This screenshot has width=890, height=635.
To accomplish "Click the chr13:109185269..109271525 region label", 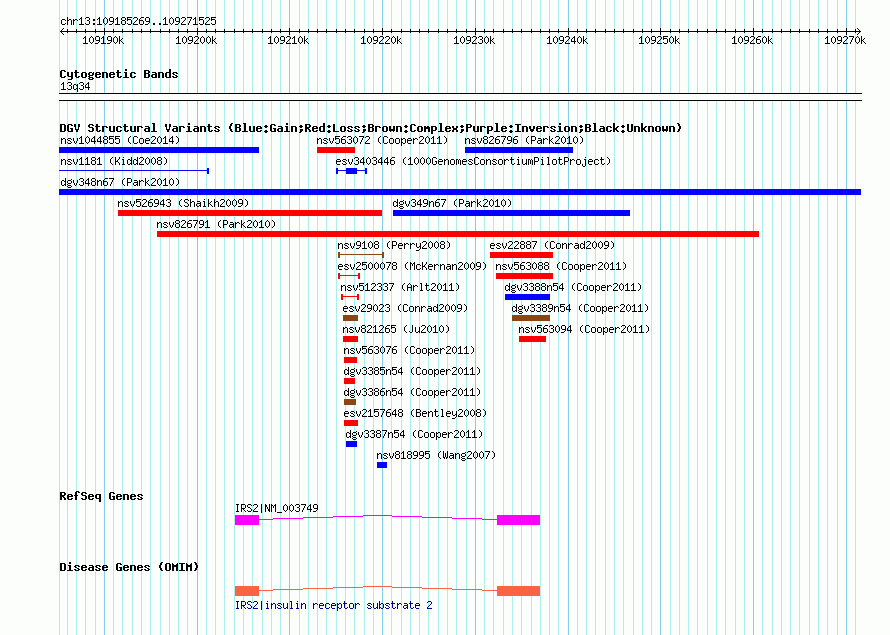I will pos(138,21).
